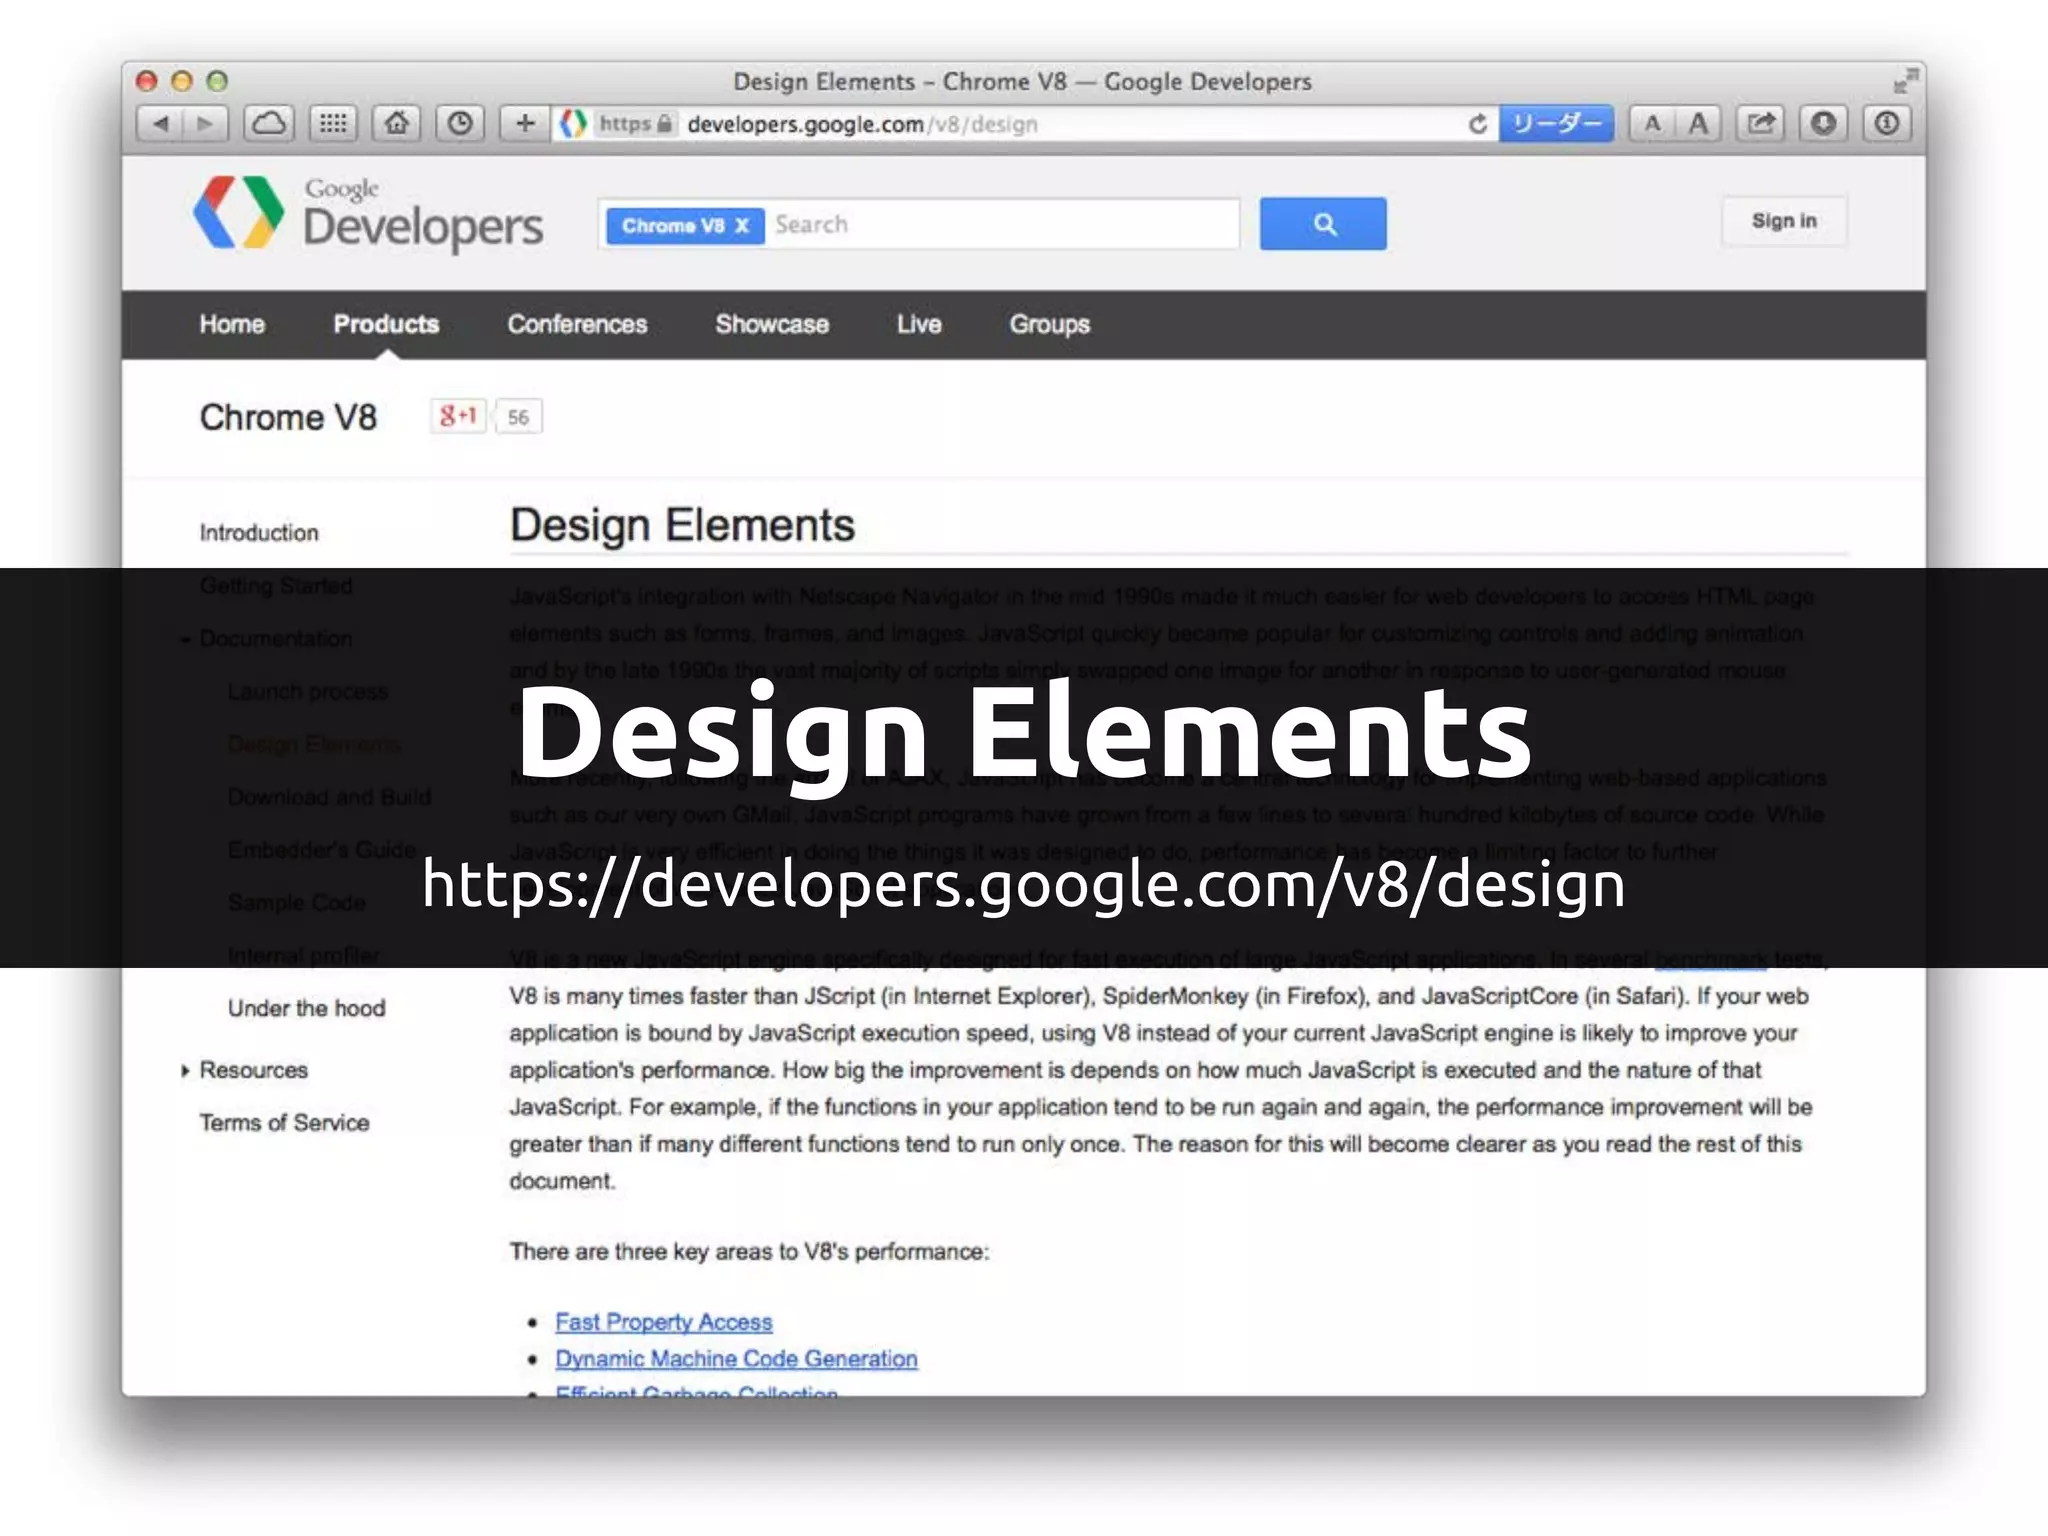Click the Home toolbar icon
The width and height of the screenshot is (2048, 1536).
coord(397,124)
